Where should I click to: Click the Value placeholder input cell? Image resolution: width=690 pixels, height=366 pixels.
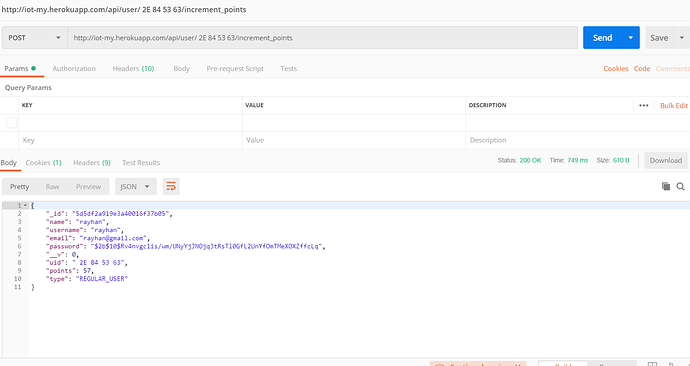pyautogui.click(x=354, y=140)
